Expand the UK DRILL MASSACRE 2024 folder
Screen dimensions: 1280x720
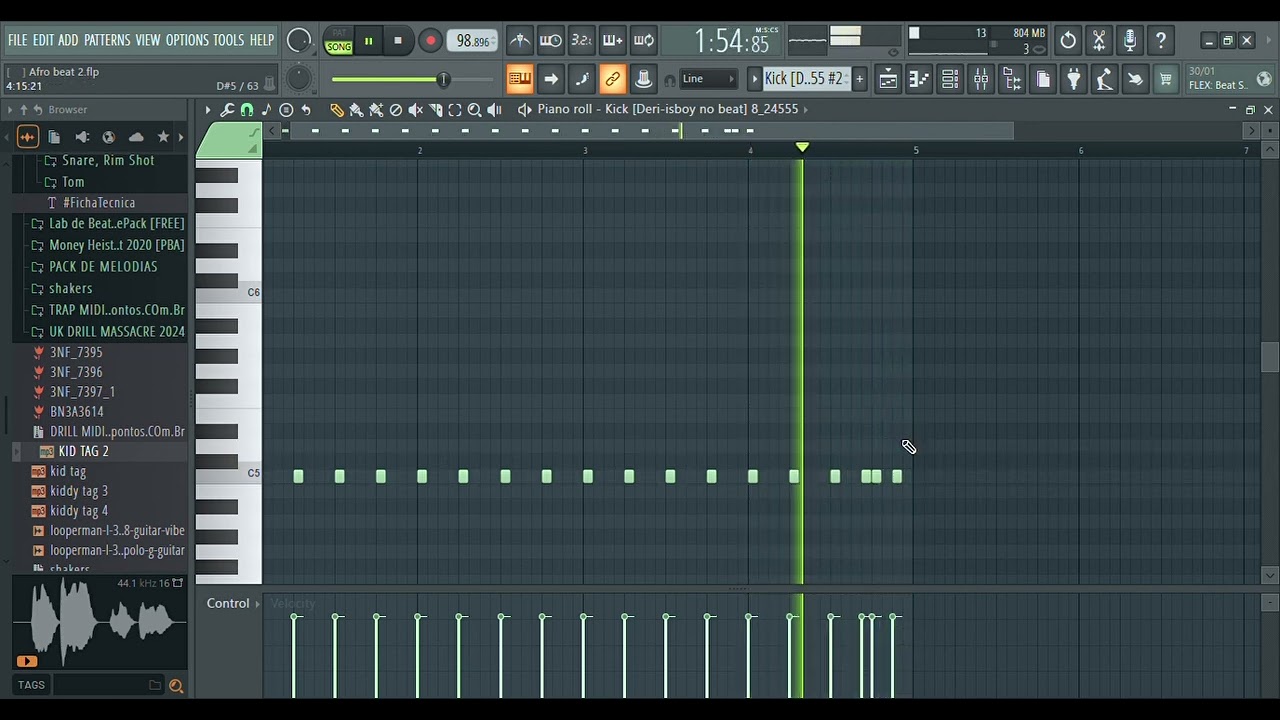(x=117, y=331)
